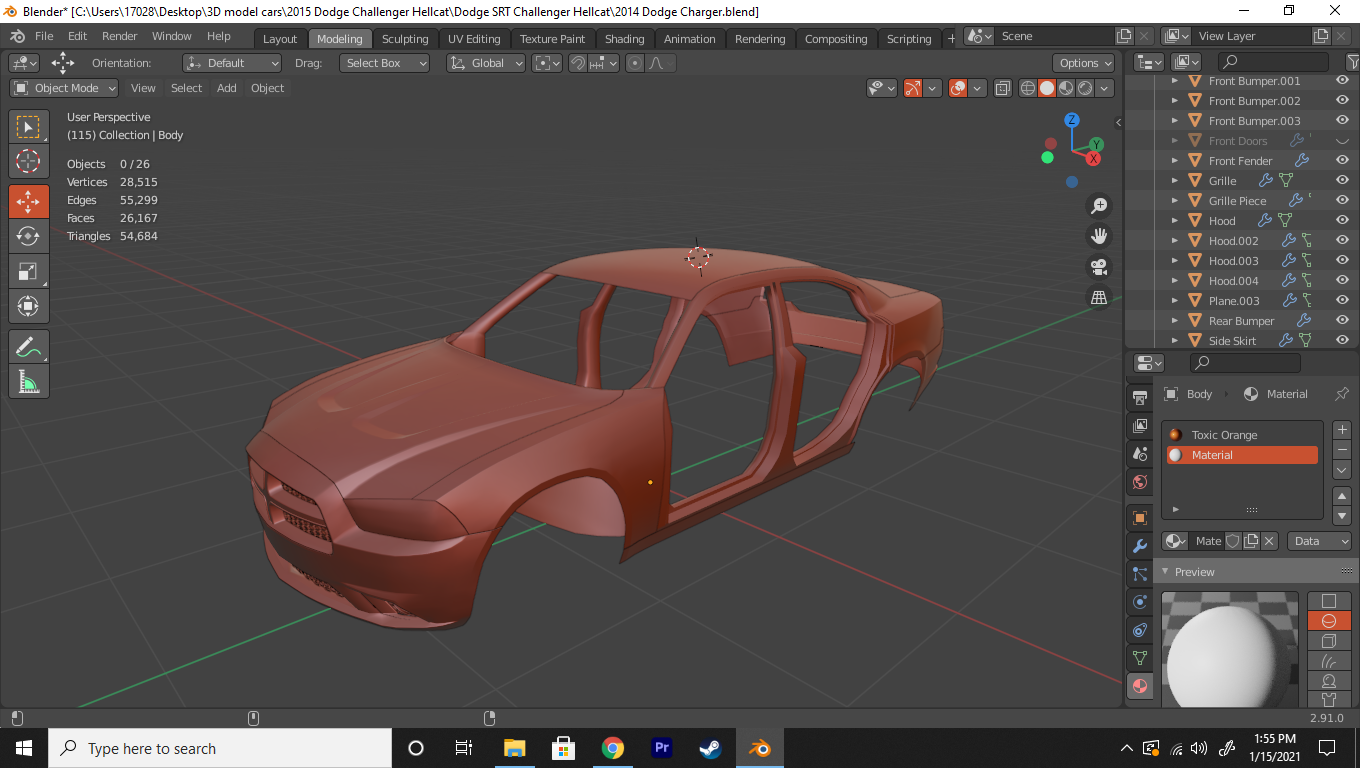Open the Orientation Default dropdown
Viewport: 1360px width, 768px height.
(232, 63)
